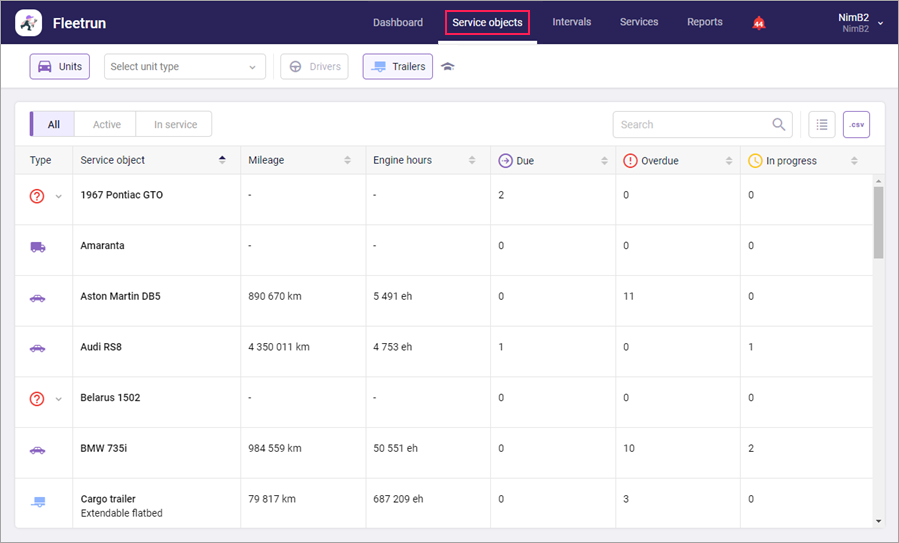Click the truck icon for Amaranta

pos(37,246)
